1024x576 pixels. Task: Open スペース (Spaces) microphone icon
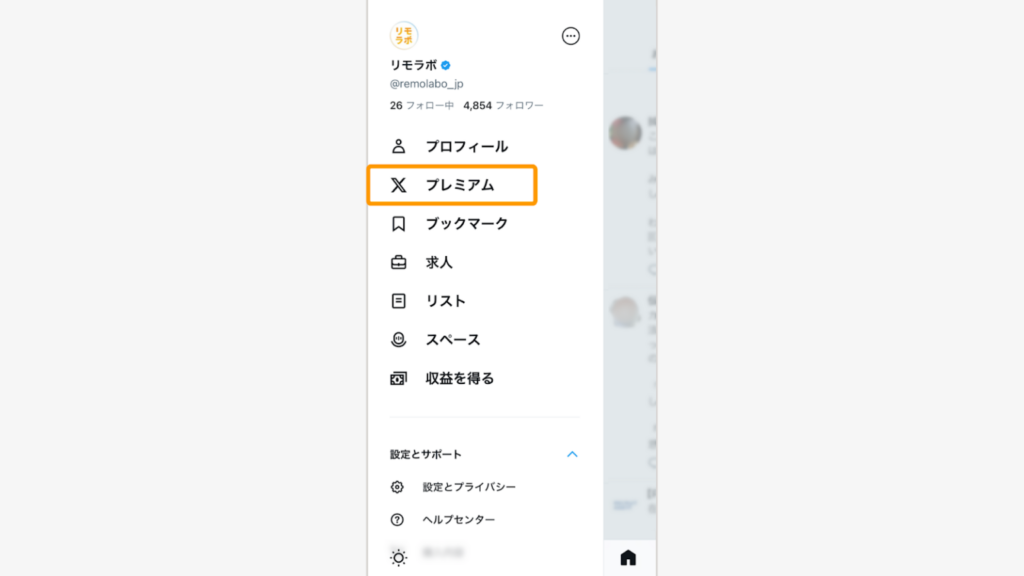coord(398,339)
